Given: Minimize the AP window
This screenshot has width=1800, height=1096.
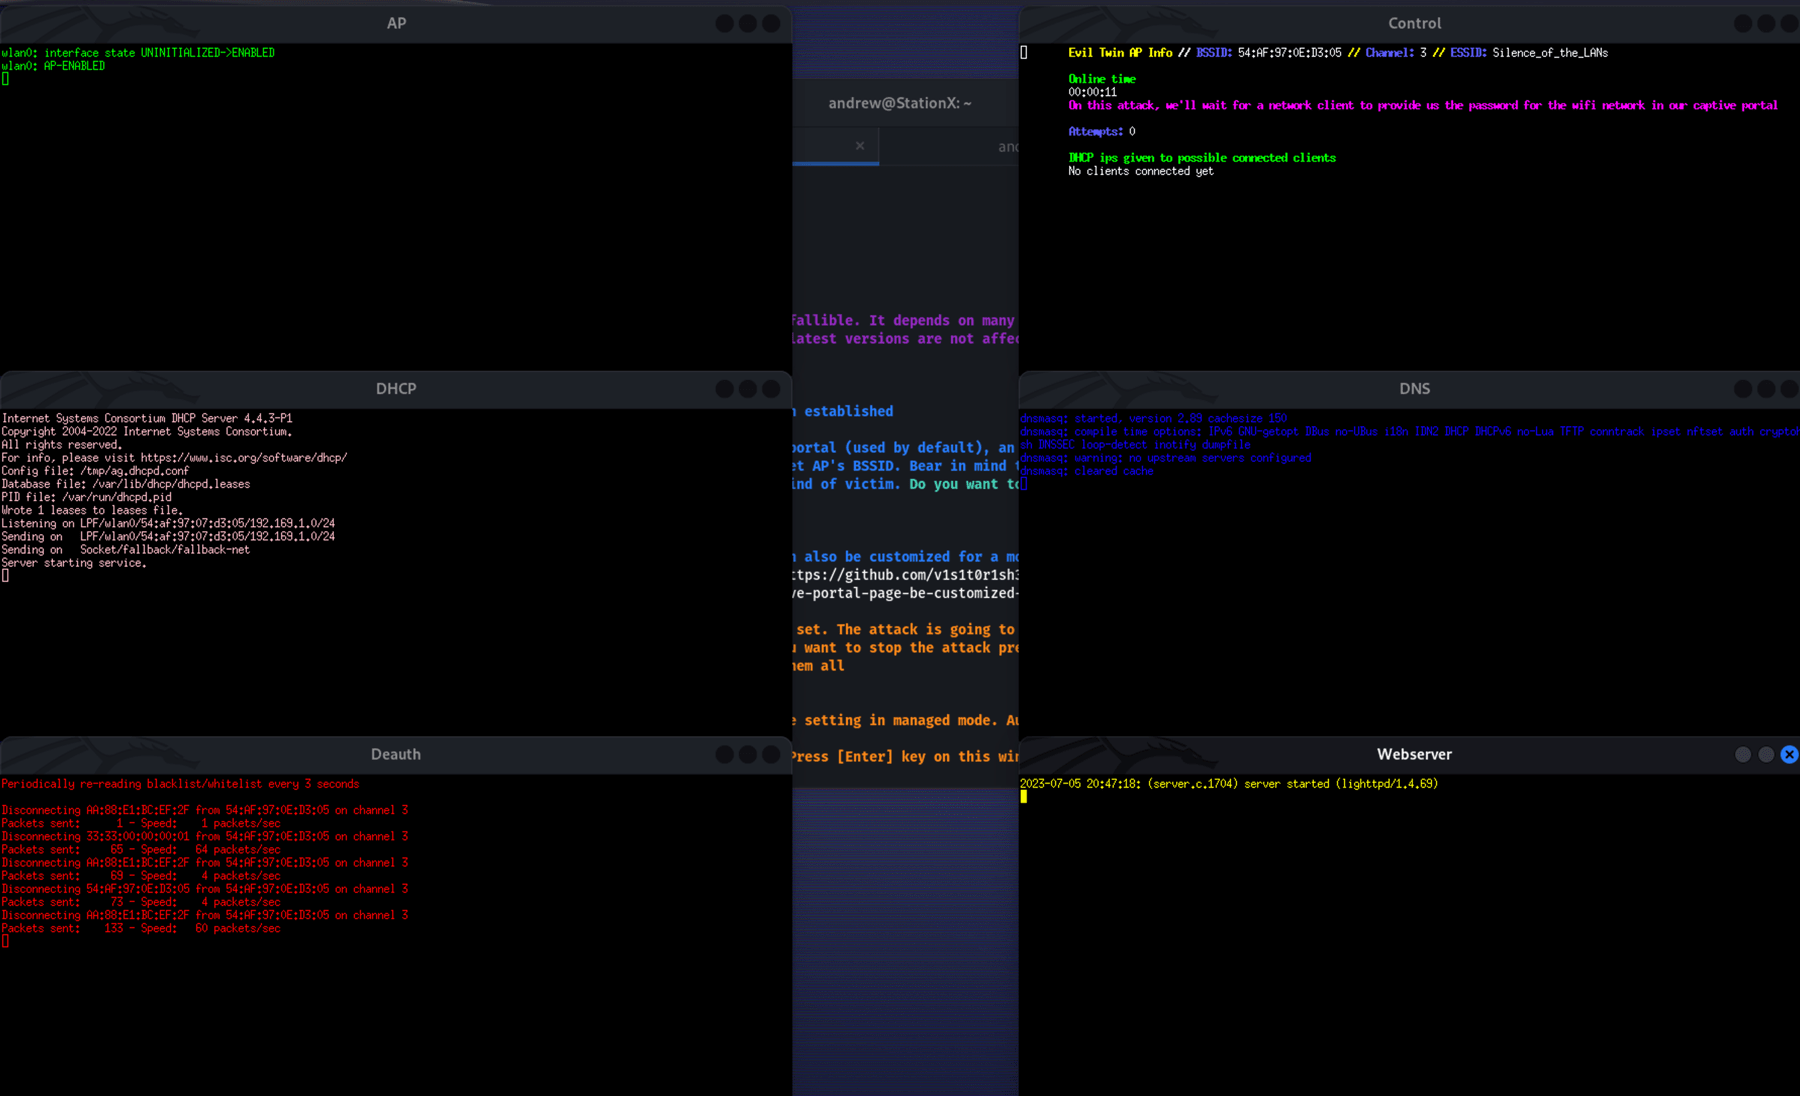Looking at the screenshot, I should click(725, 23).
